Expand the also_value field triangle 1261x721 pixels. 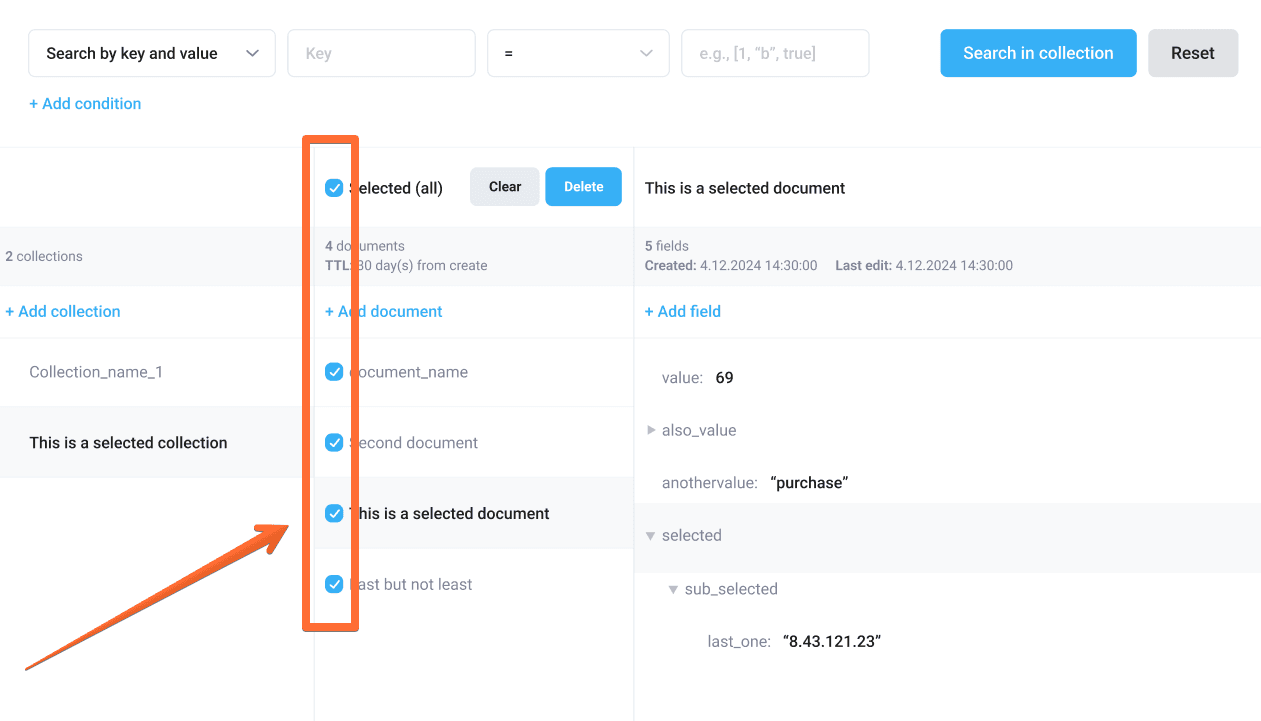click(x=652, y=430)
